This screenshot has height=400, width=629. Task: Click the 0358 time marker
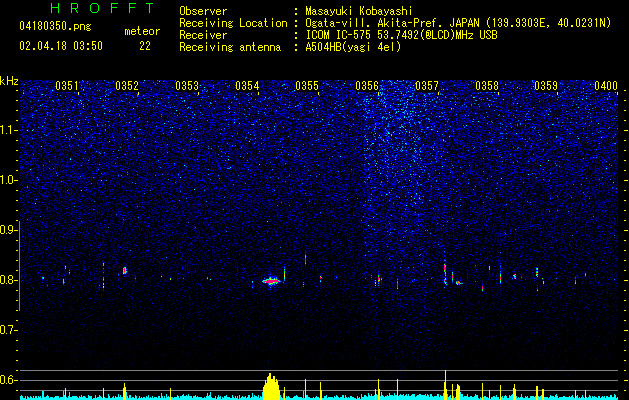(487, 86)
